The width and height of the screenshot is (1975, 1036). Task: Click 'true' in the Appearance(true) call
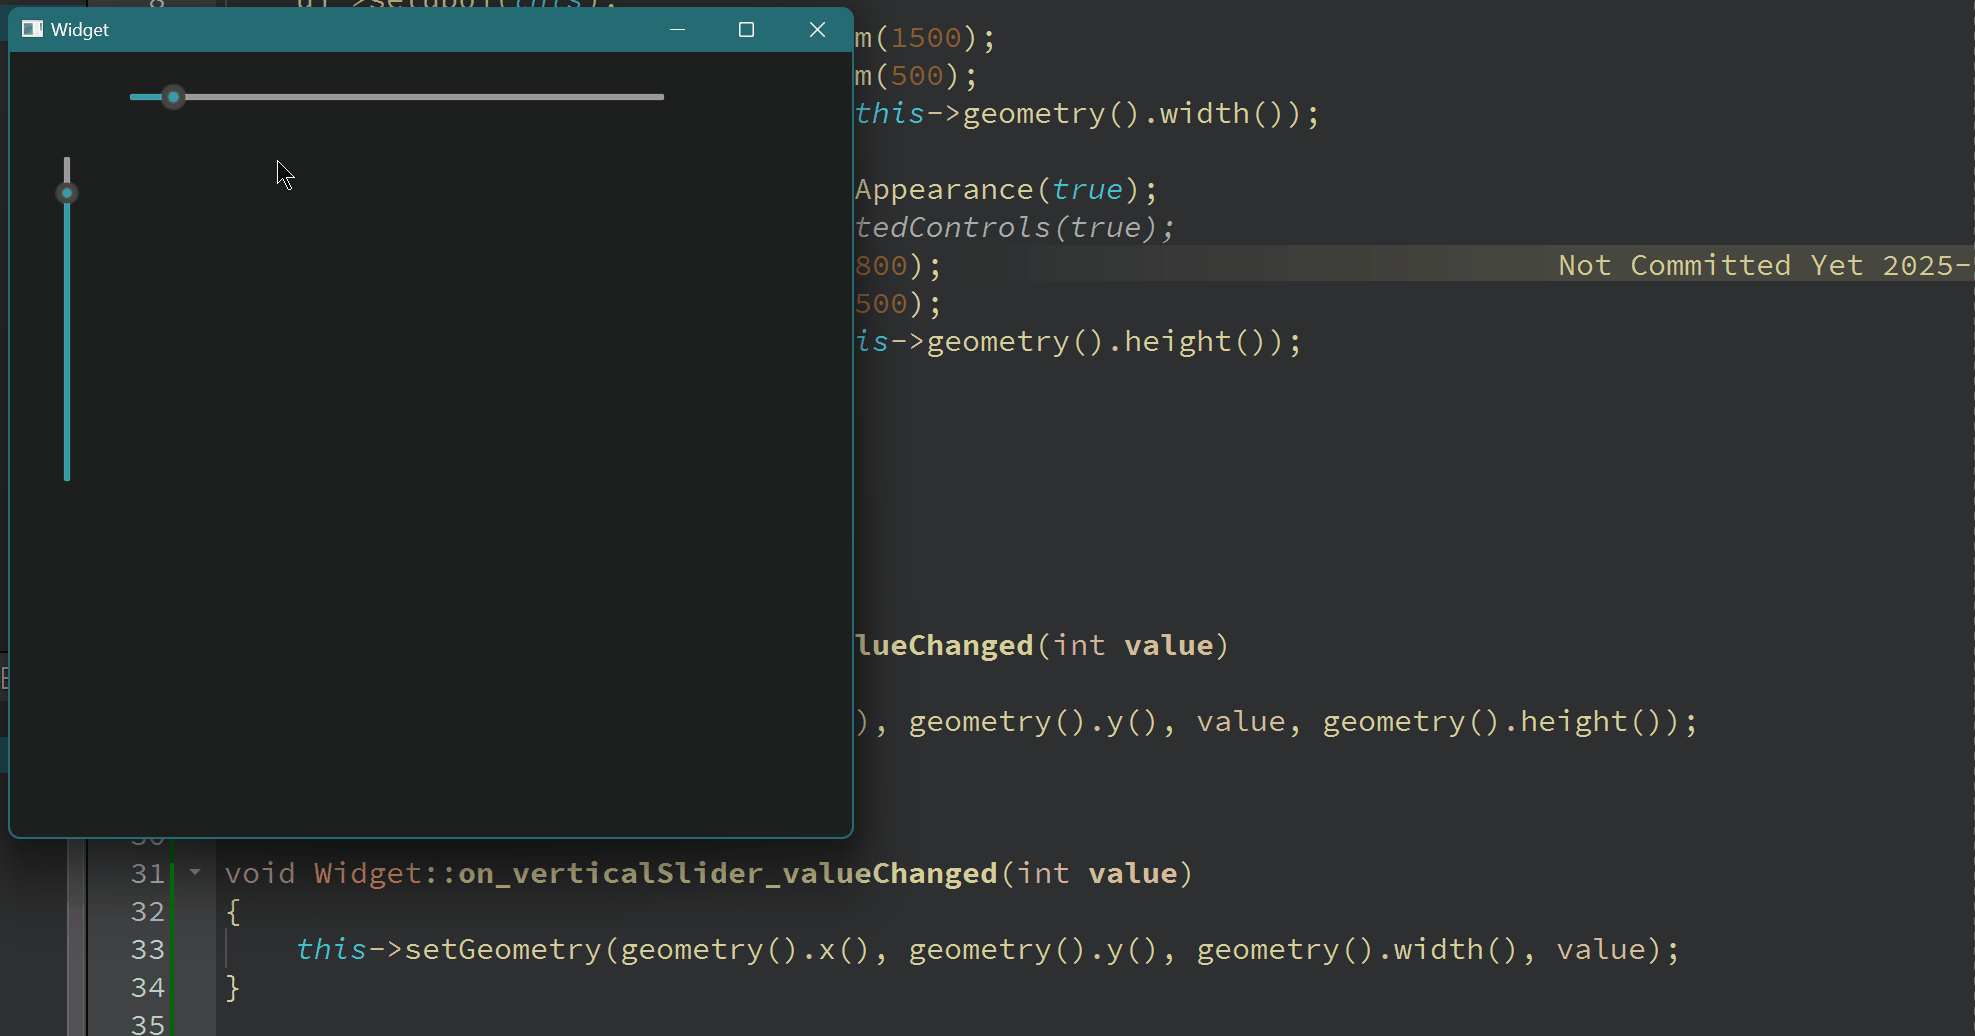[x=1087, y=189]
